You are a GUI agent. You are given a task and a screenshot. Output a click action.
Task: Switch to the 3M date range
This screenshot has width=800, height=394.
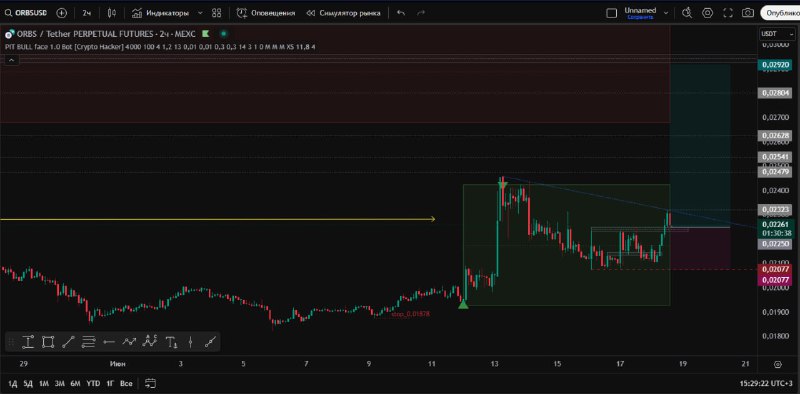tap(60, 383)
